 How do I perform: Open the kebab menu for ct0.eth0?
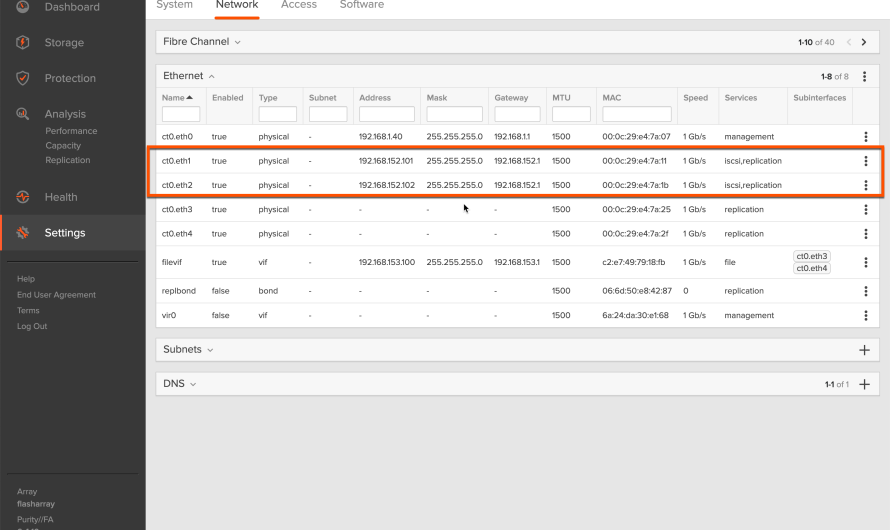point(866,137)
